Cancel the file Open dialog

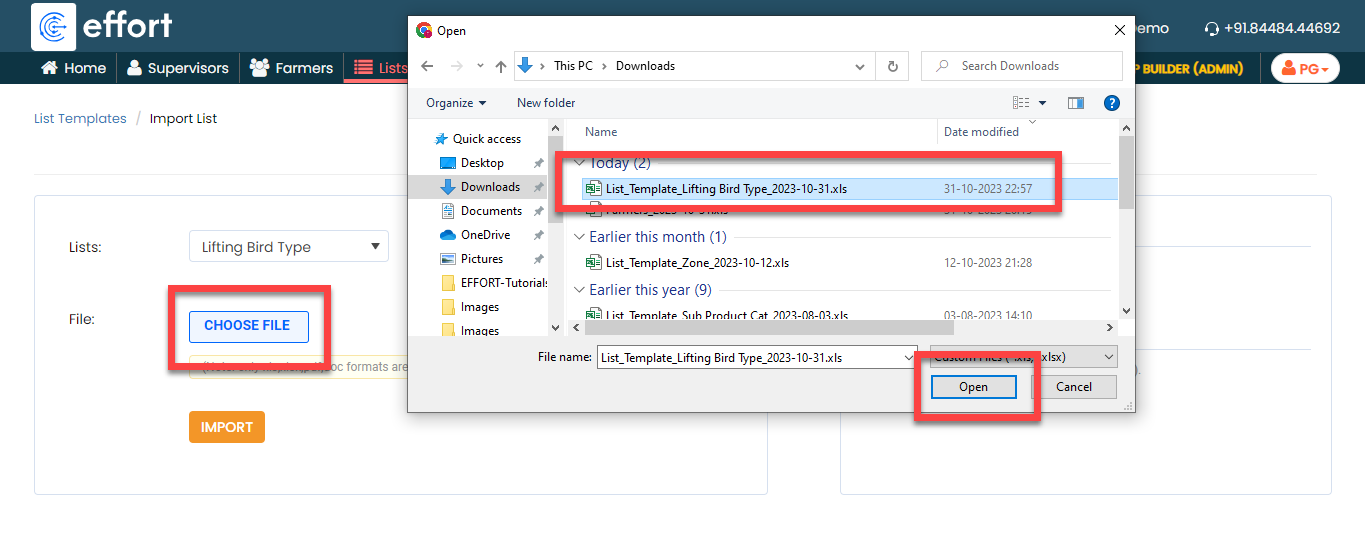(x=1073, y=387)
